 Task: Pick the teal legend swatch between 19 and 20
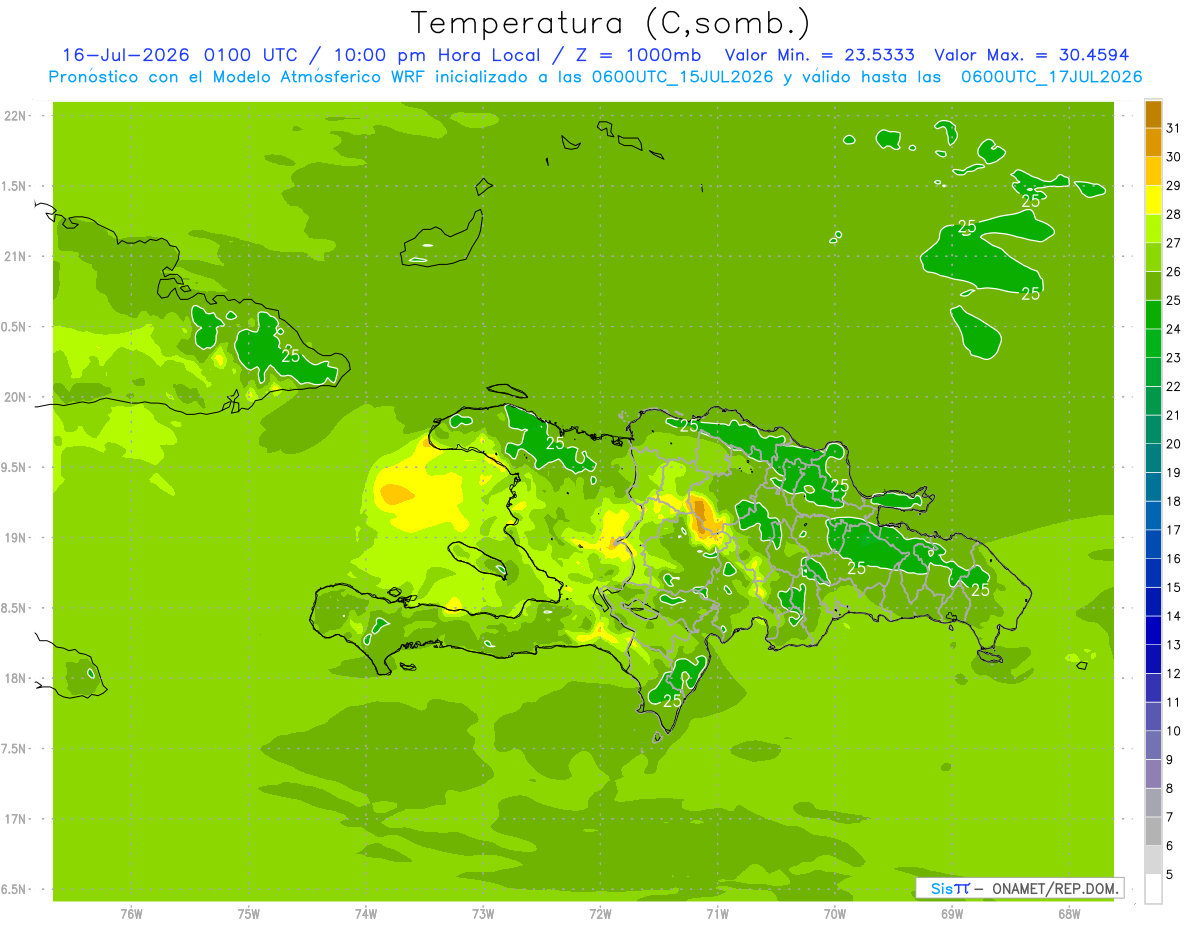pos(1153,458)
